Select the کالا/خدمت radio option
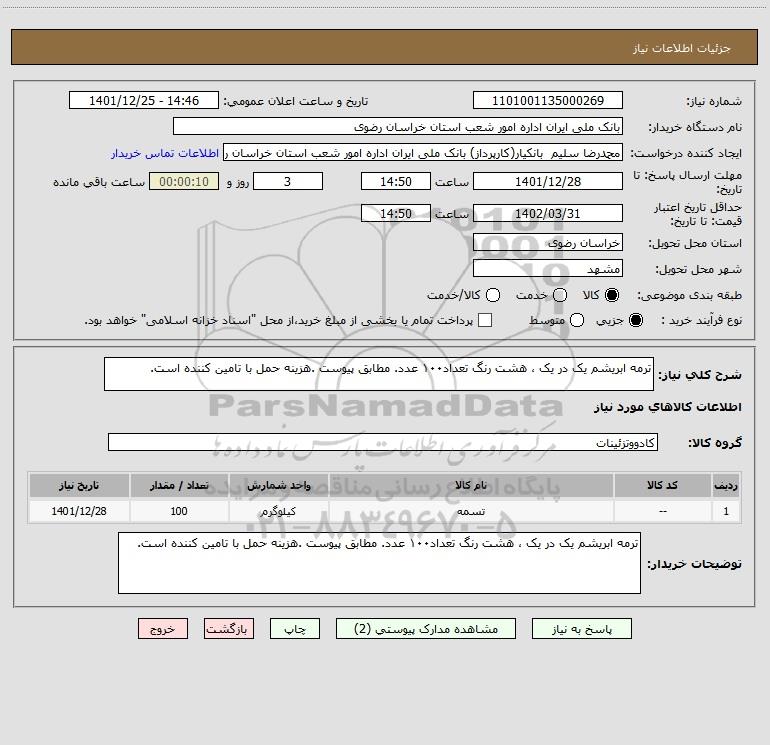This screenshot has width=770, height=745. [x=493, y=295]
